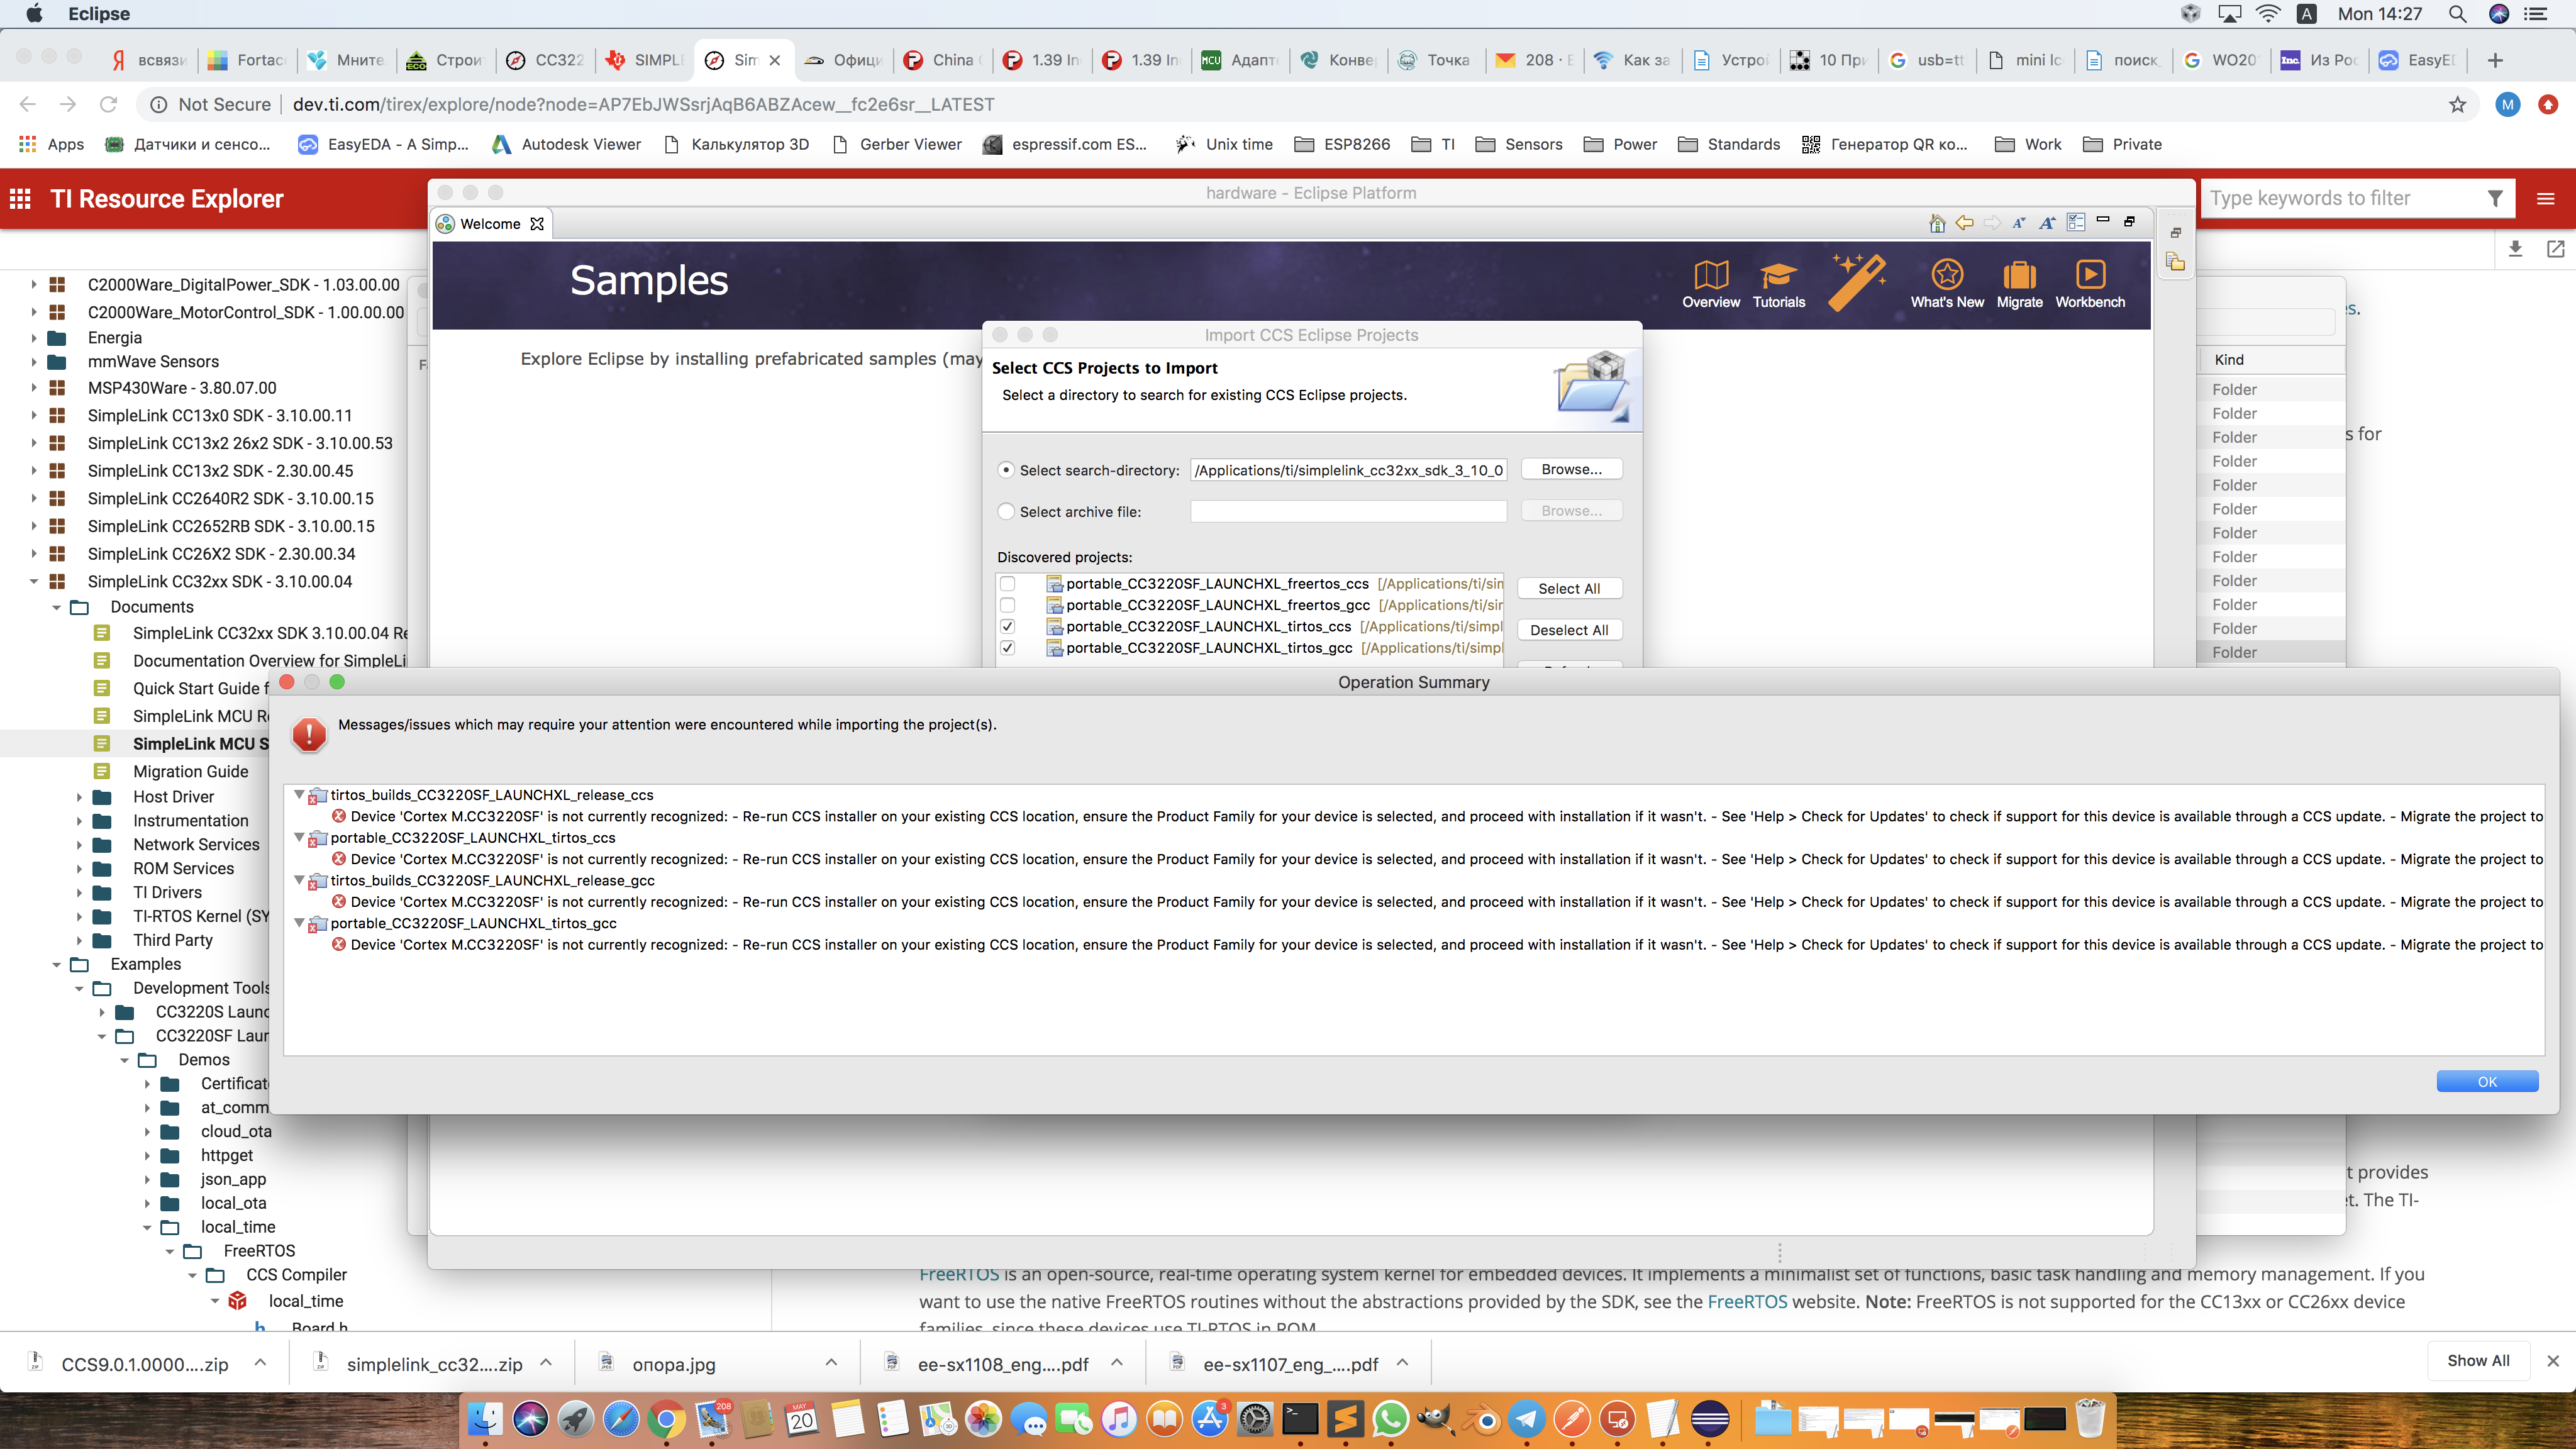The width and height of the screenshot is (2576, 1449).
Task: Open the CCS9.0.1.0000 zip download options
Action: pyautogui.click(x=260, y=1362)
